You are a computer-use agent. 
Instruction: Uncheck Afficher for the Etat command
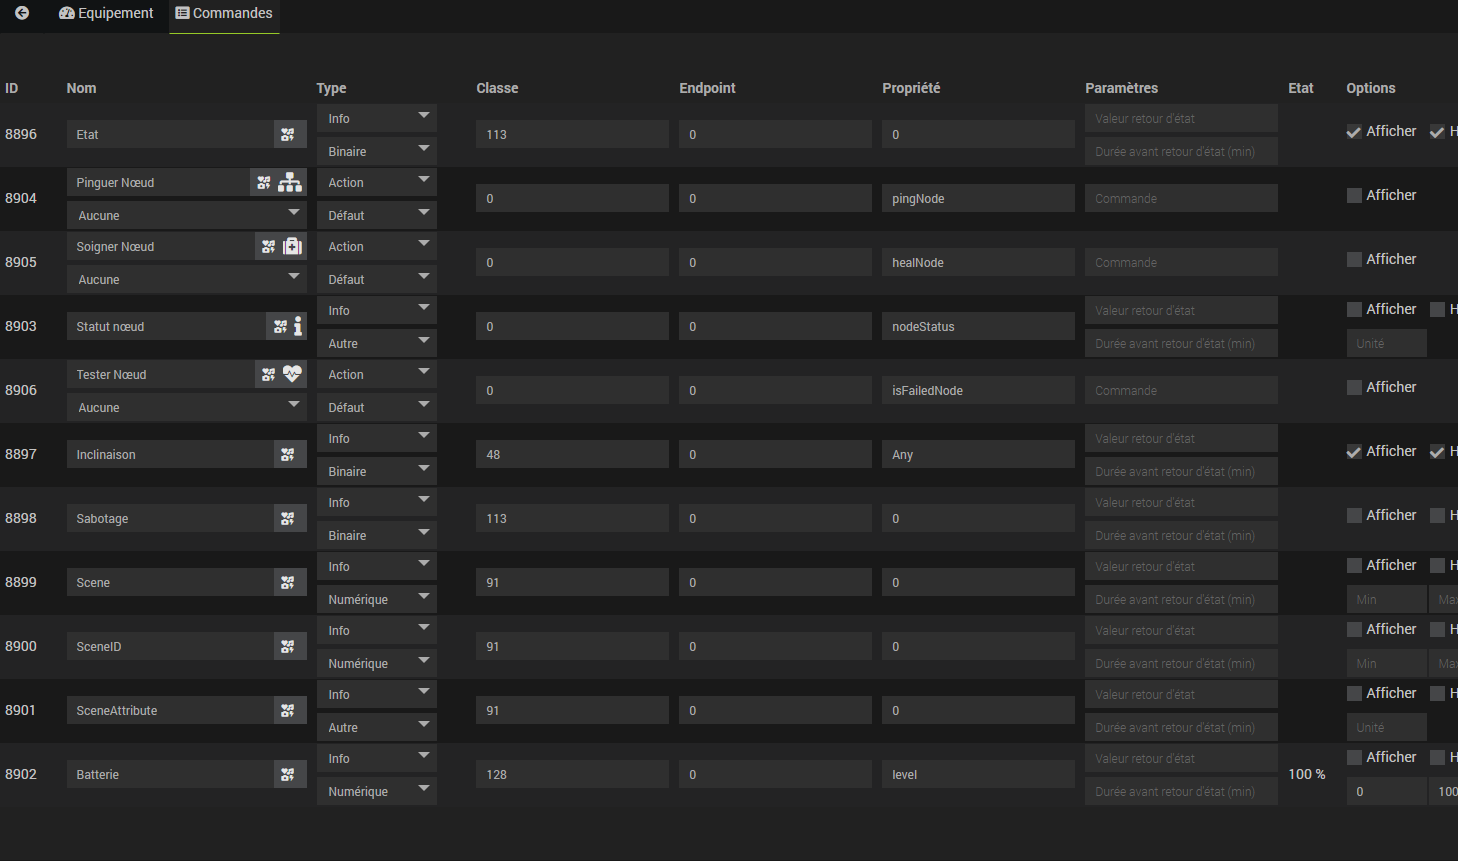tap(1354, 132)
